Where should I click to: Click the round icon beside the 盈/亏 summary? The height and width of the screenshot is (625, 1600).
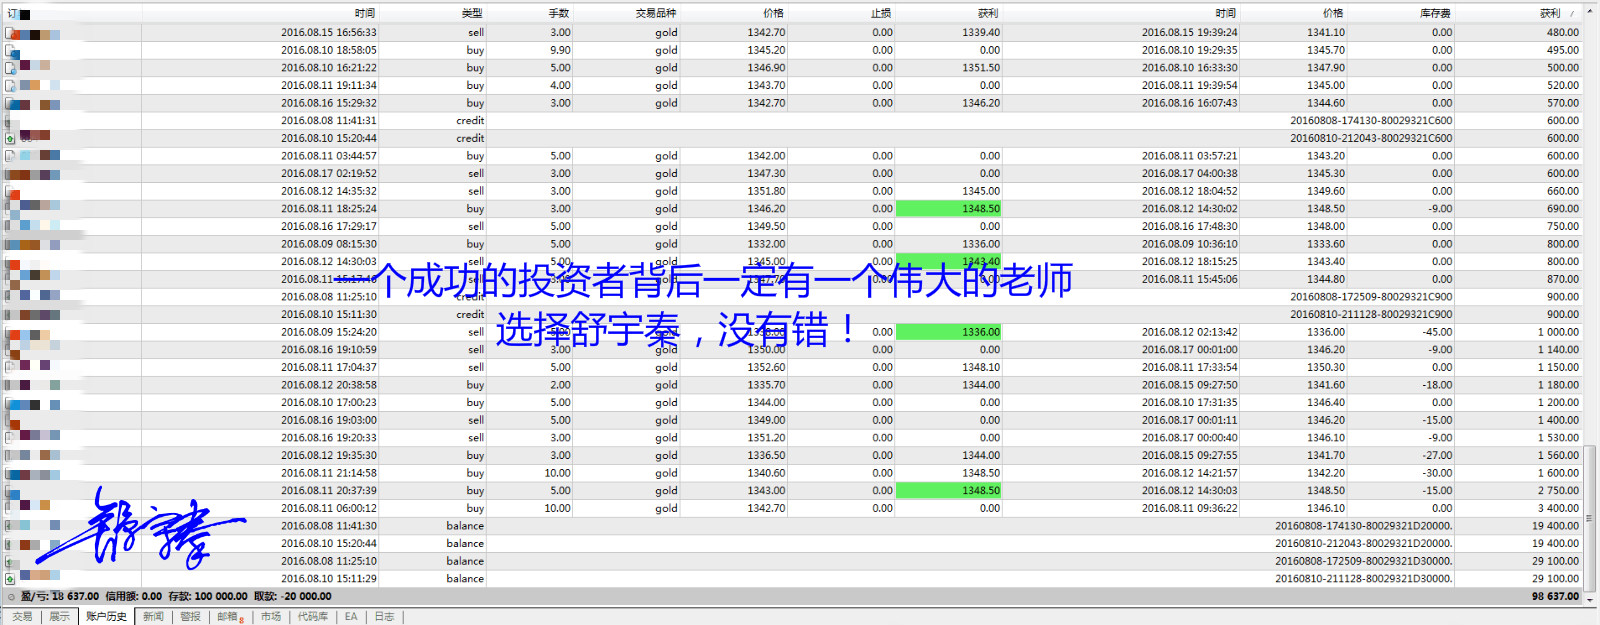11,597
